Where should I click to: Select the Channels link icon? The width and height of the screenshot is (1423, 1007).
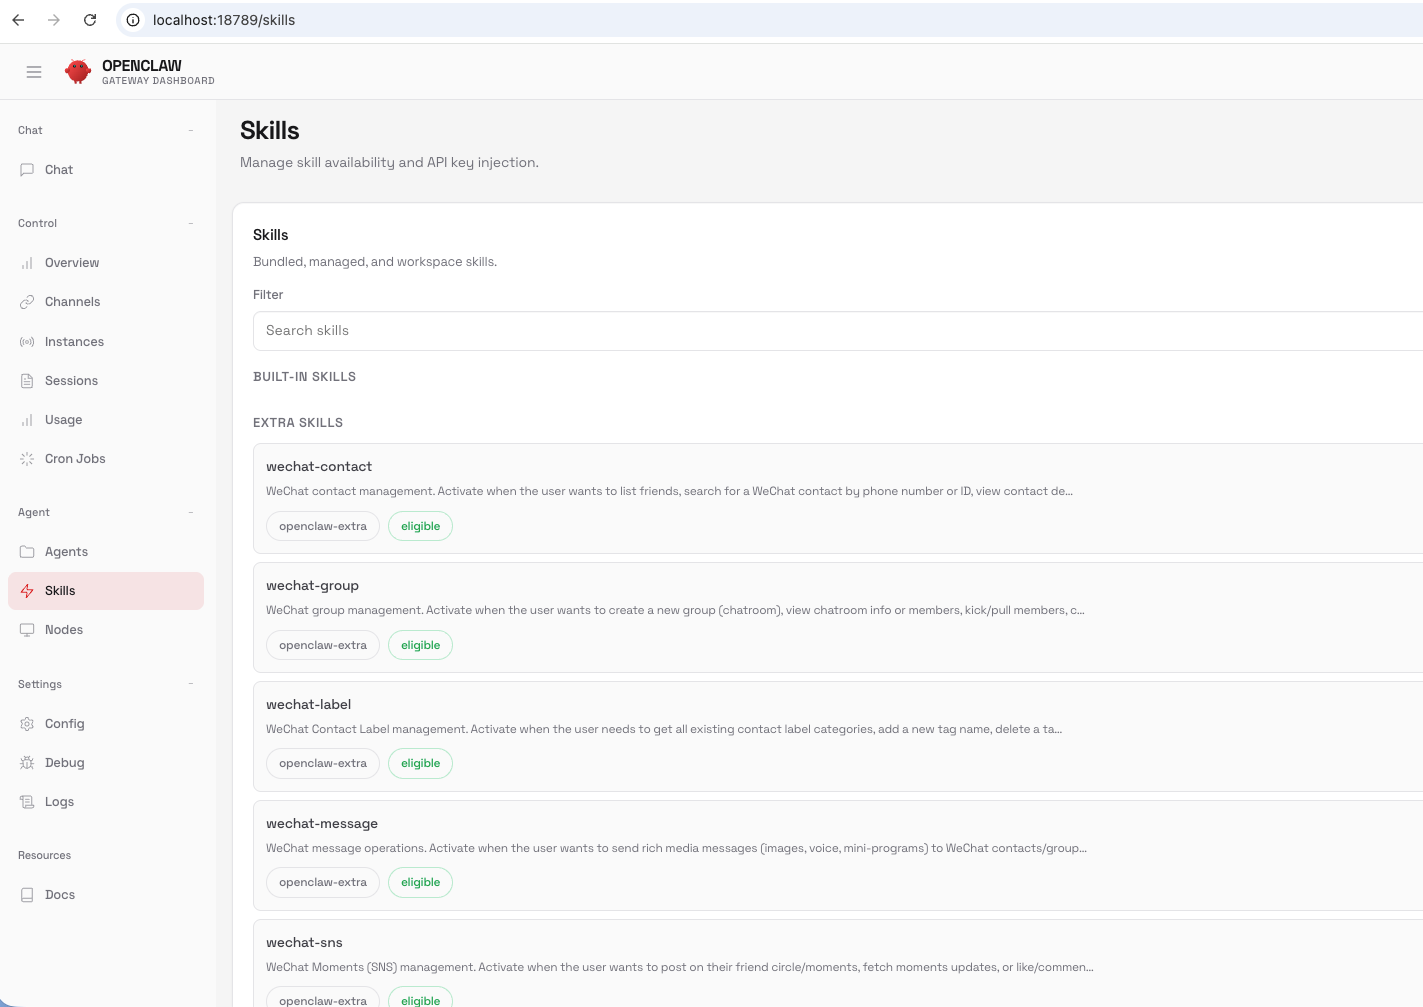tap(27, 301)
